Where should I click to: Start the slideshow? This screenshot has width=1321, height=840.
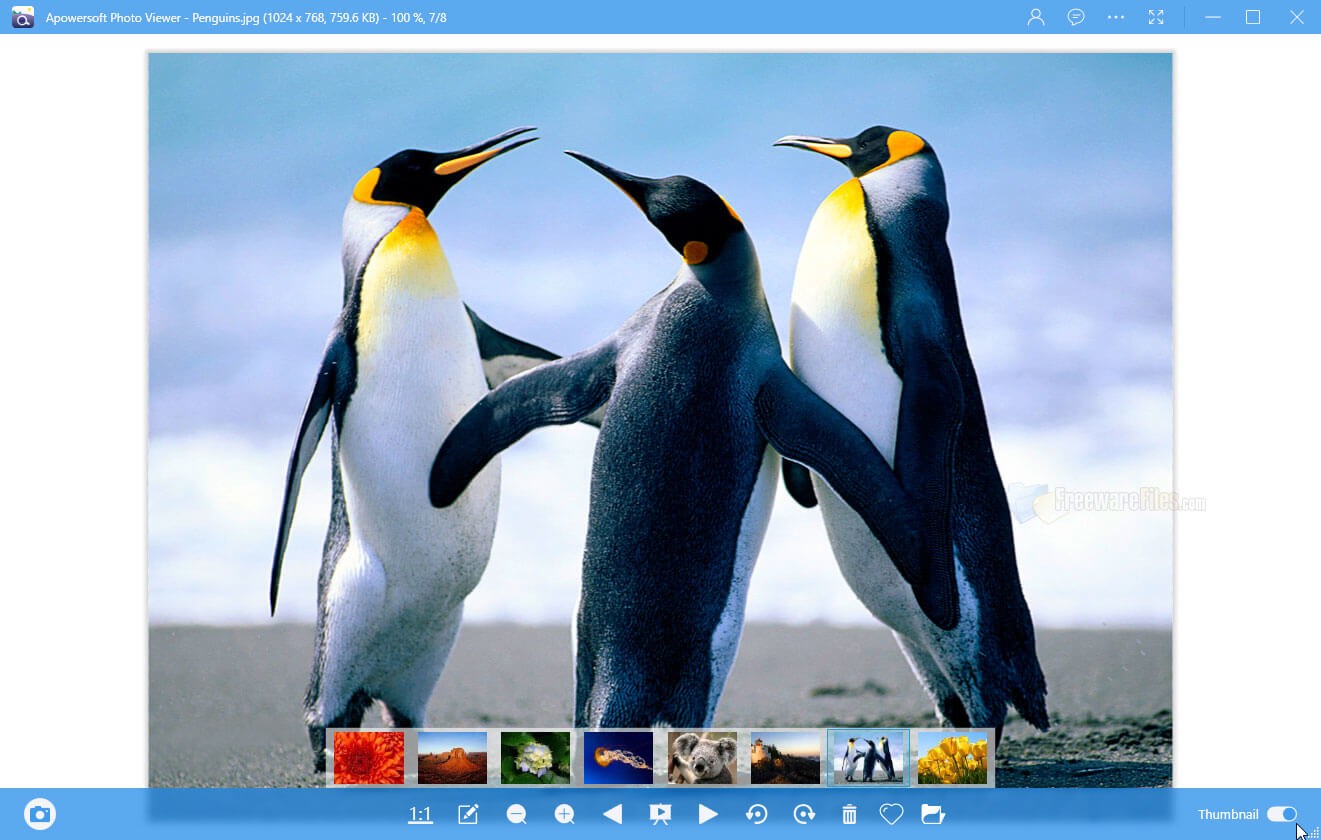(x=661, y=814)
